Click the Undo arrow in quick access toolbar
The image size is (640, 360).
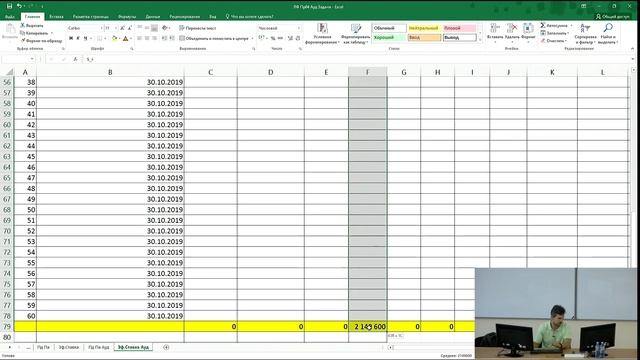point(19,6)
